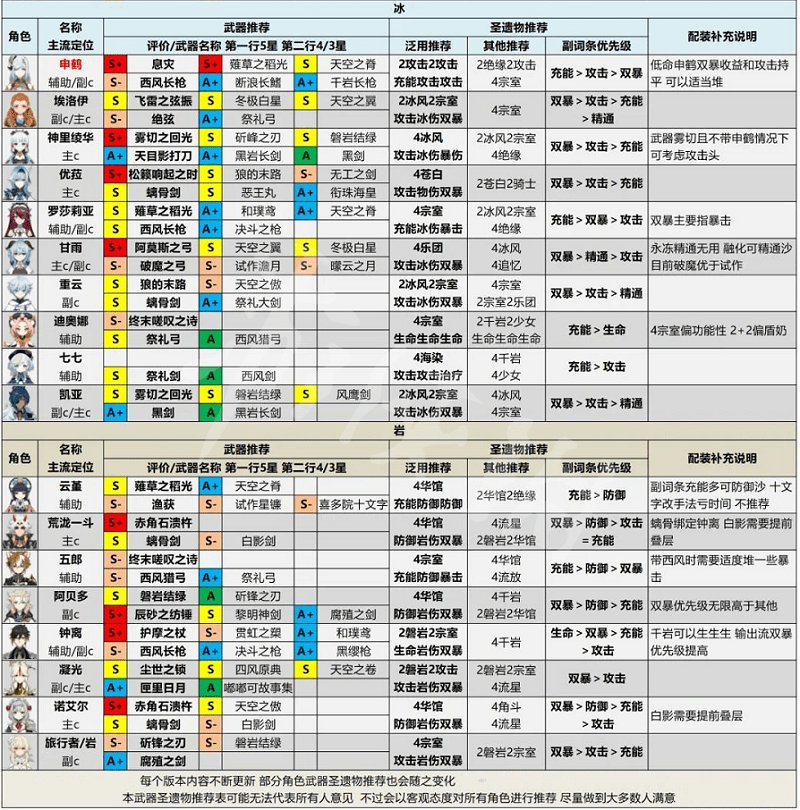
Task: Click the 风鹰剑 weapon cell
Action: [x=353, y=395]
